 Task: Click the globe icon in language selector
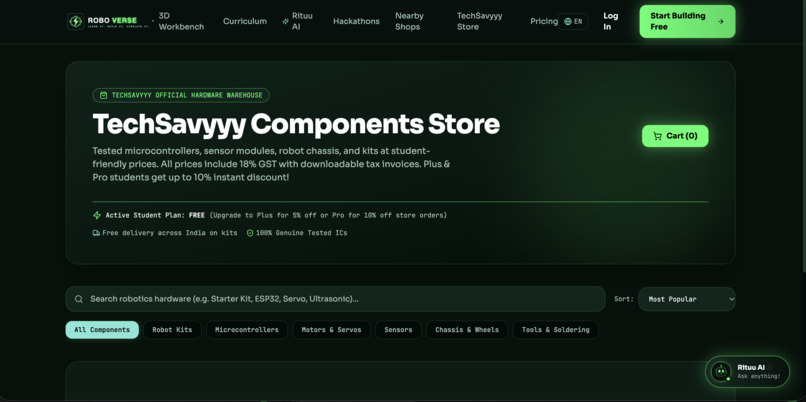(x=567, y=22)
